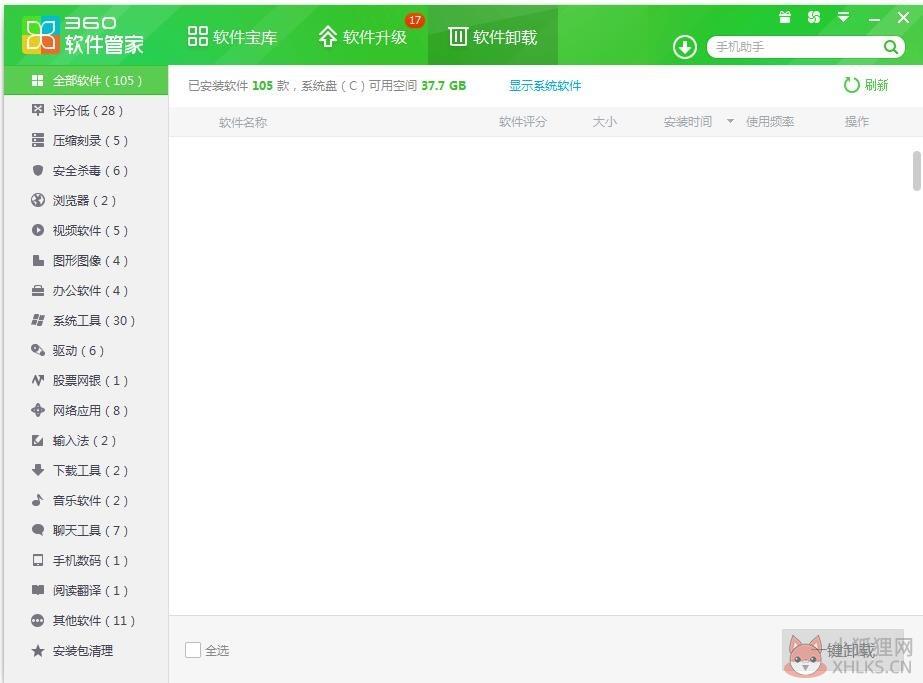Click the 驱动 gears icon
This screenshot has width=923, height=683.
tap(38, 350)
